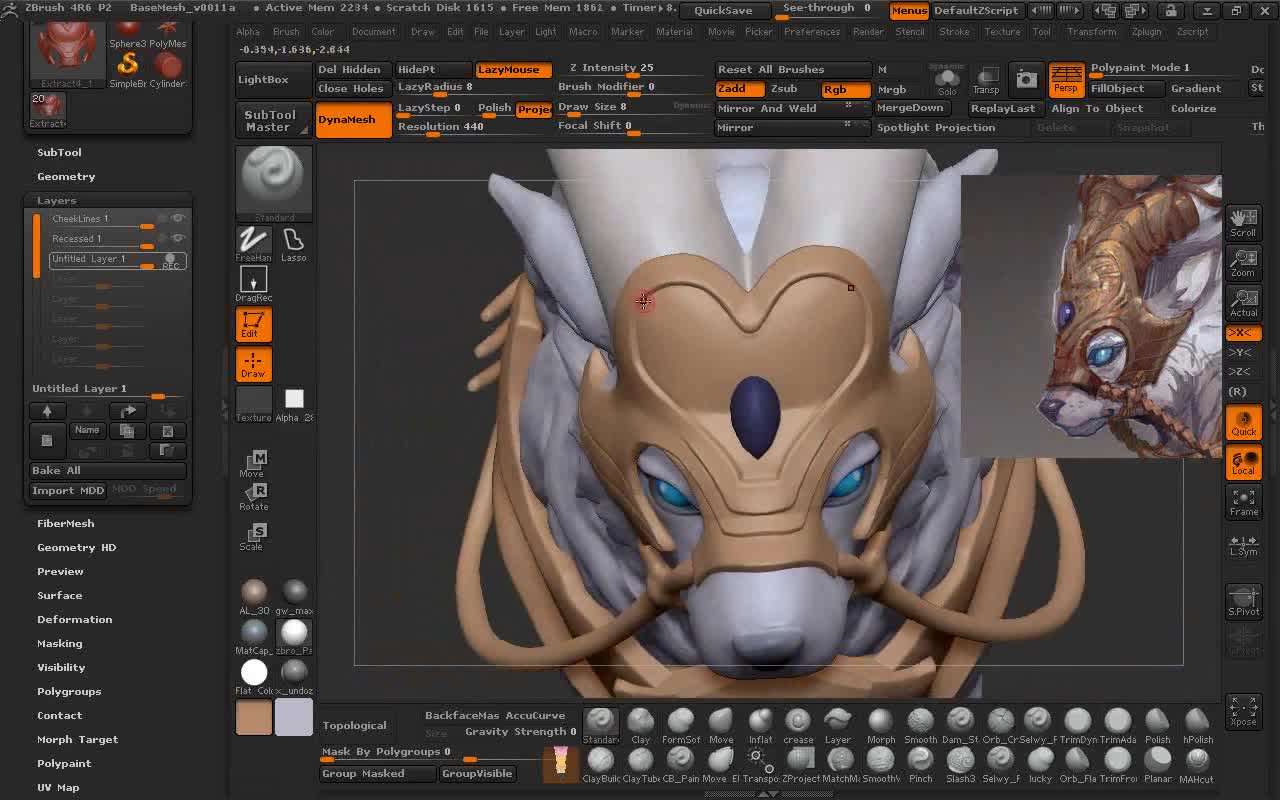Pick the TrimDynamic brush icon
This screenshot has height=800, width=1280.
[1077, 725]
